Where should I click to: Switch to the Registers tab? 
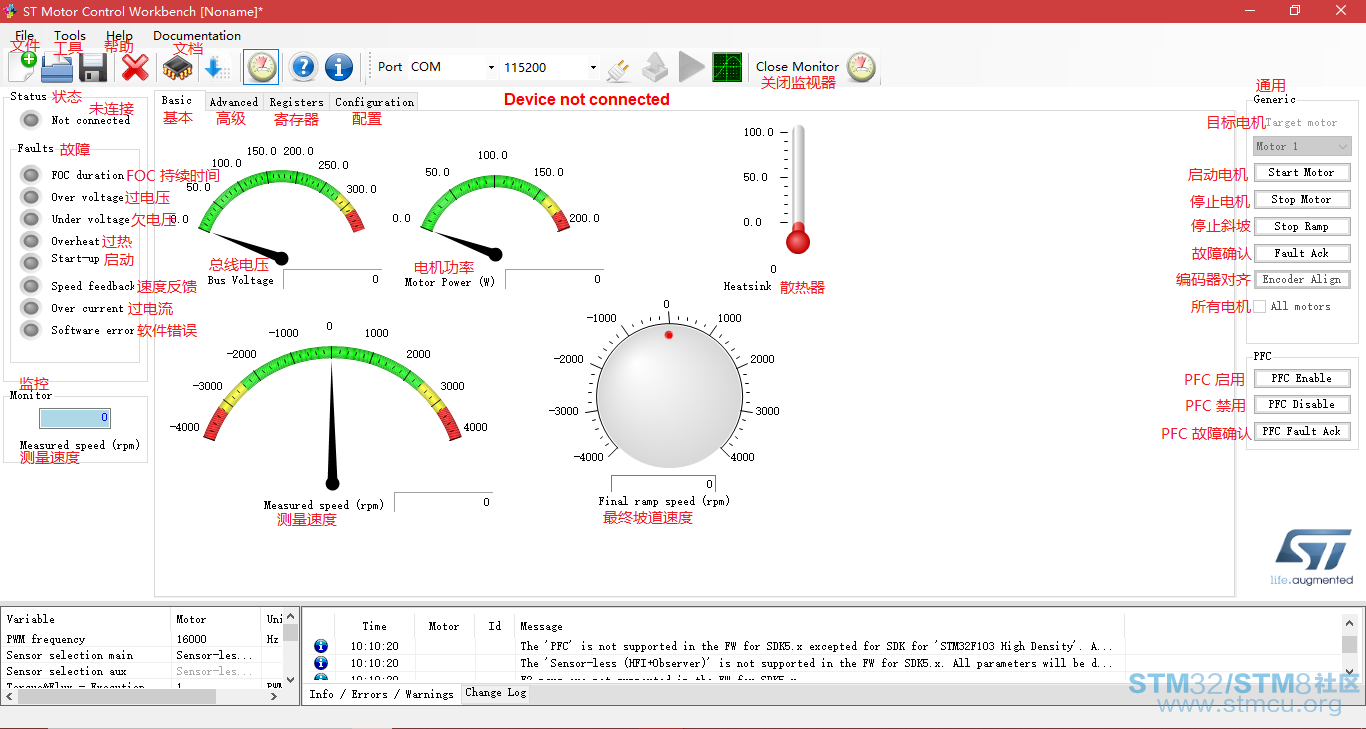(x=297, y=102)
